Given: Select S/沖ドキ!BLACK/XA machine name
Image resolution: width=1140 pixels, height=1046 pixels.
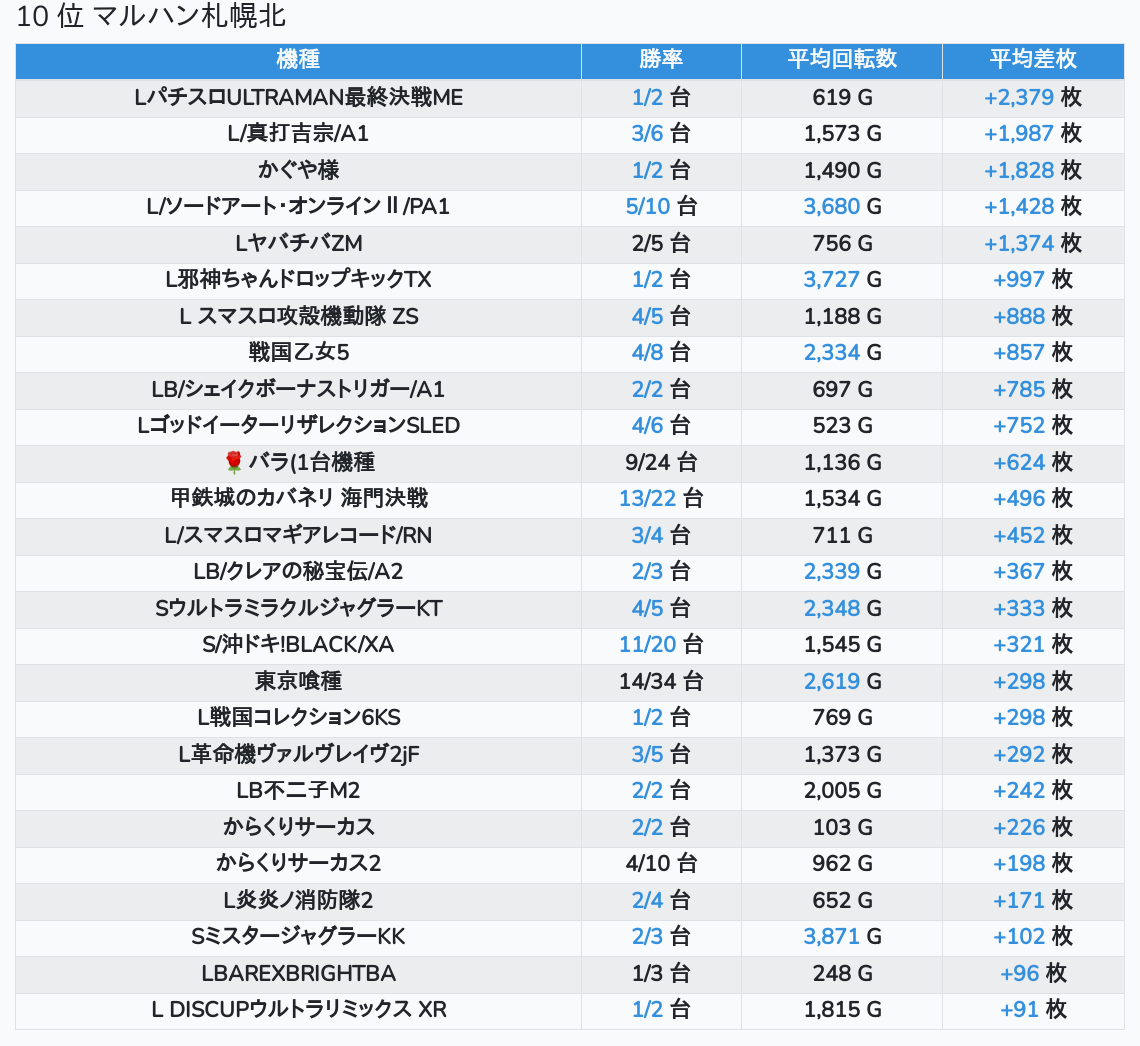Looking at the screenshot, I should [x=298, y=645].
